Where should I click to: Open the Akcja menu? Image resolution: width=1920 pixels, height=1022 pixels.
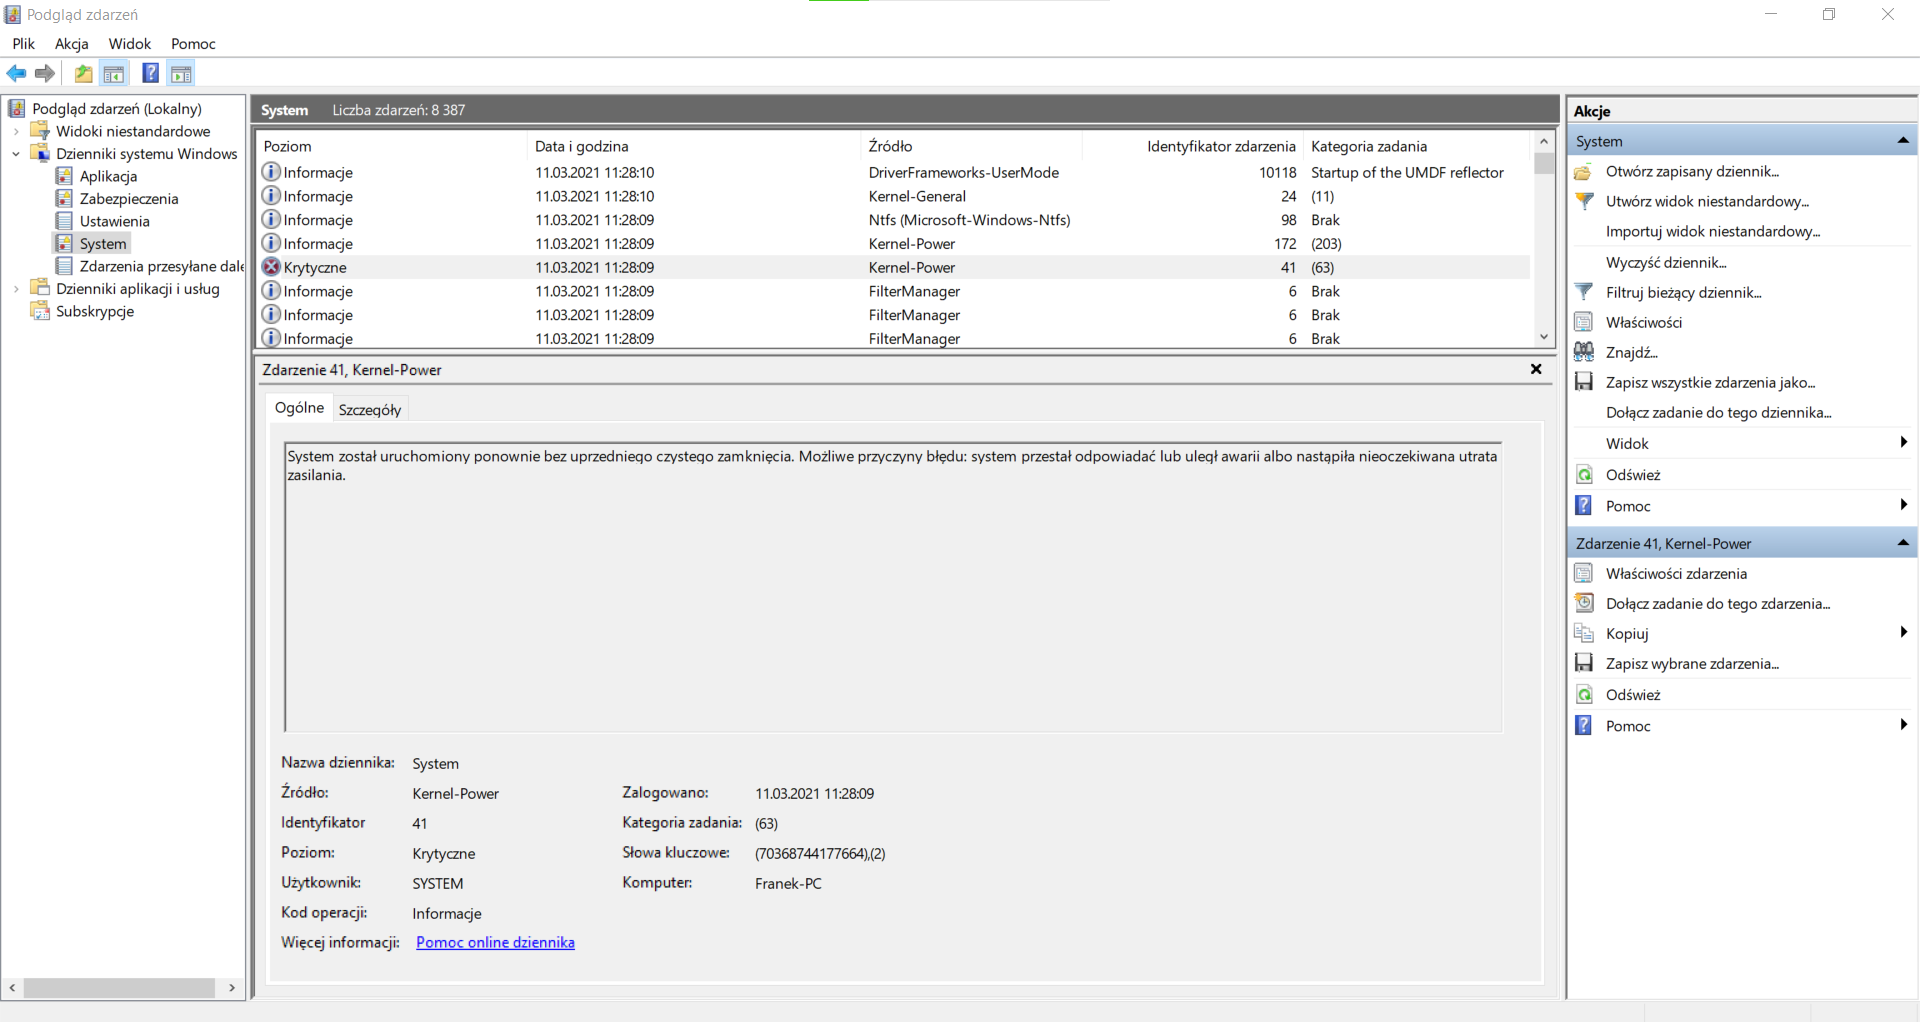tap(71, 44)
